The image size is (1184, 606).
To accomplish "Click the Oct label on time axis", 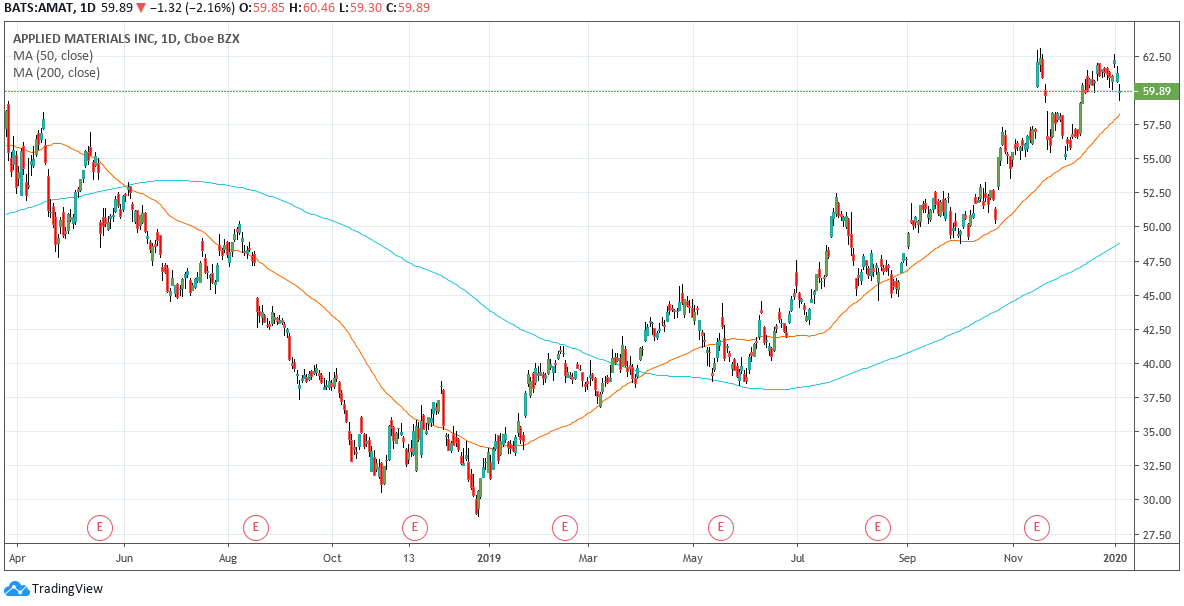I will point(331,559).
